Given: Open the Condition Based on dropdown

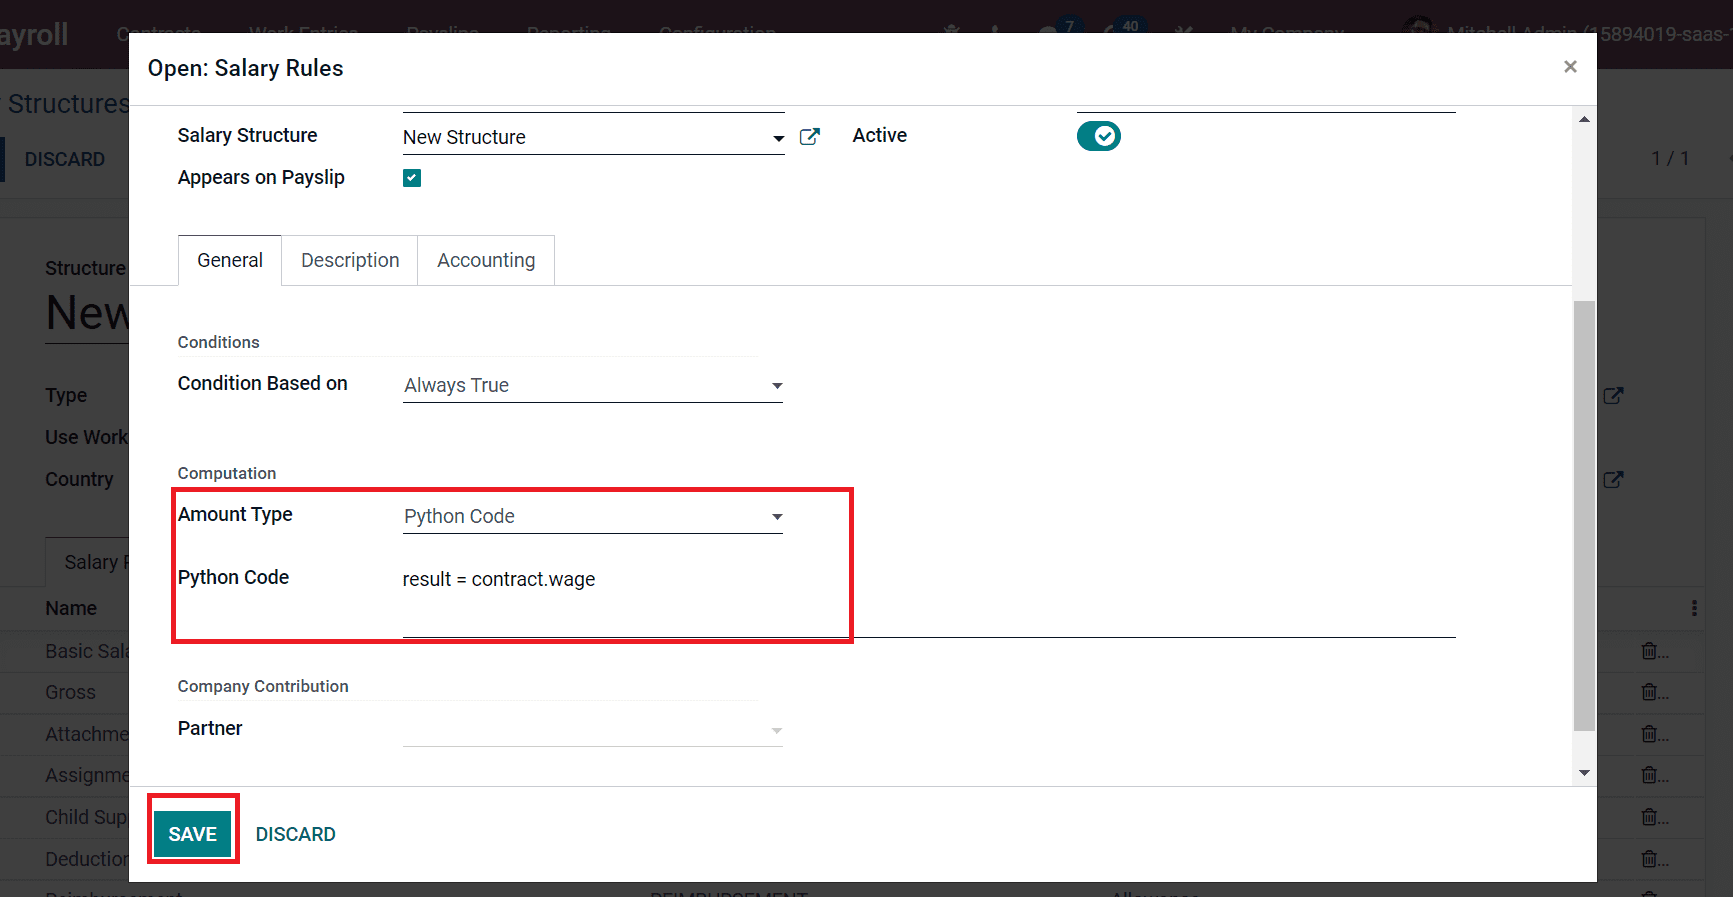Looking at the screenshot, I should 777,386.
